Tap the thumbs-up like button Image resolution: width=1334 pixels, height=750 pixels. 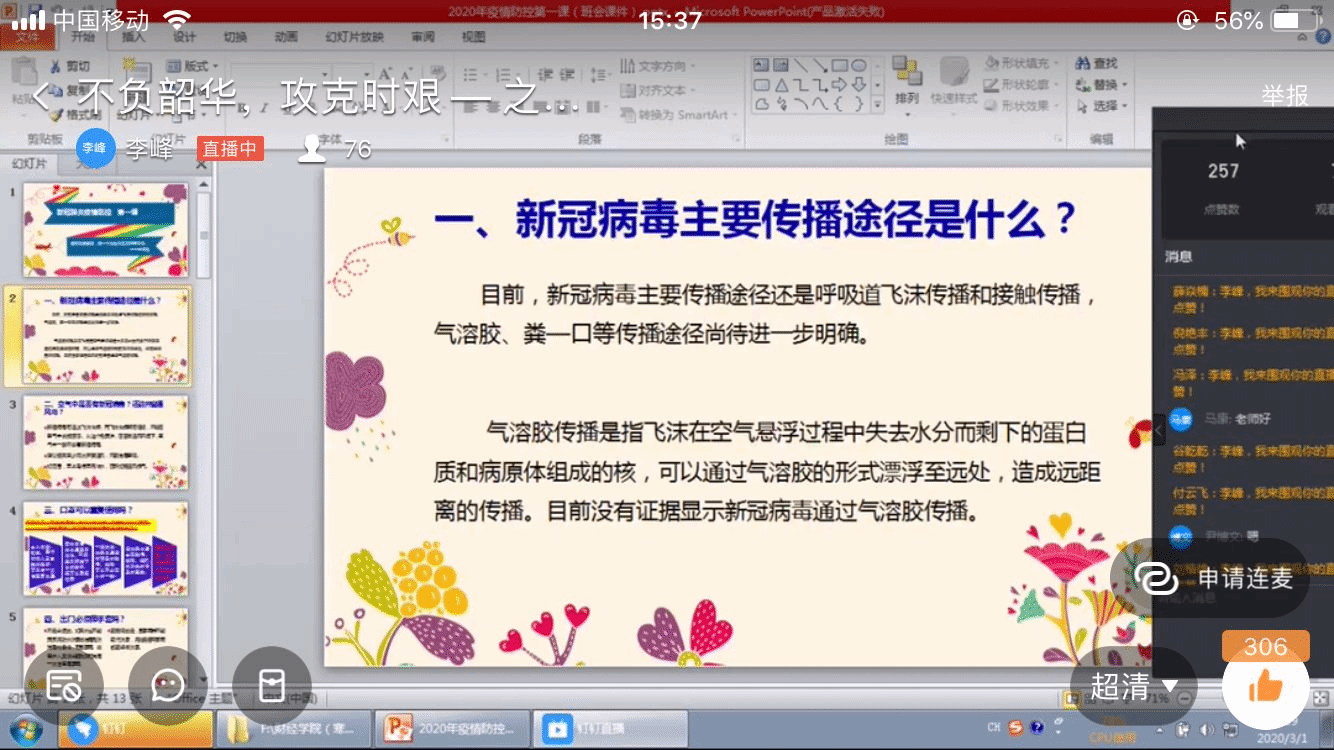[1266, 686]
